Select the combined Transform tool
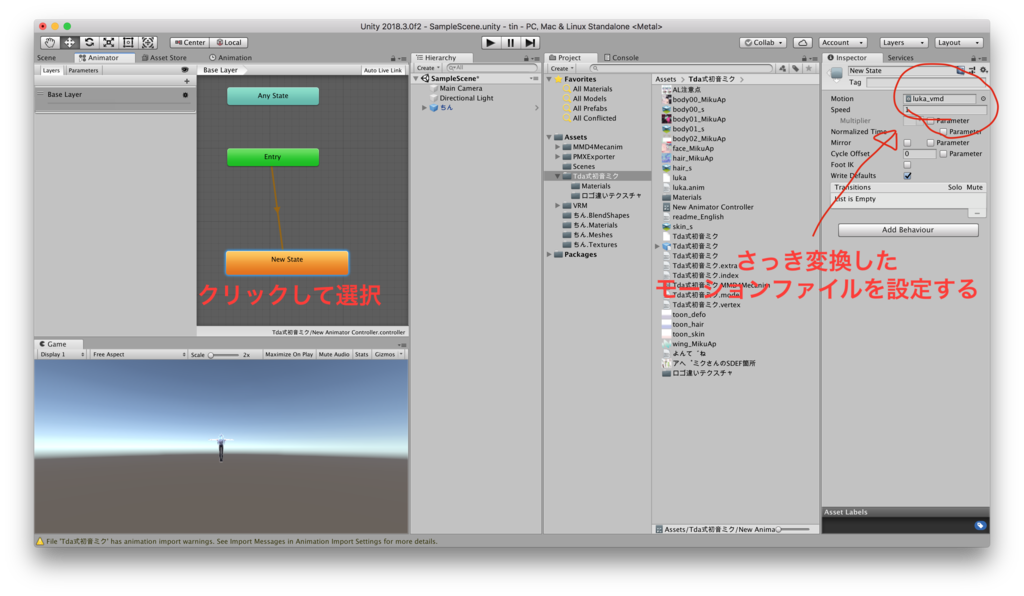The image size is (1024, 596). click(148, 42)
